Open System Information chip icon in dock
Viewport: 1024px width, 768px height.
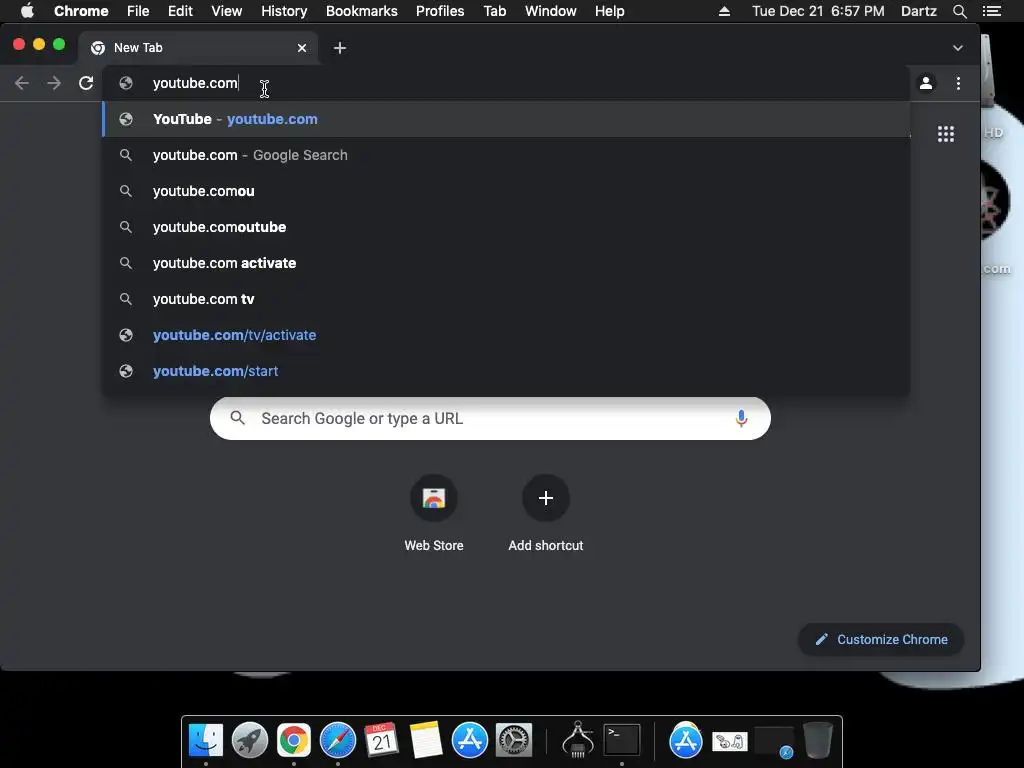tap(578, 740)
